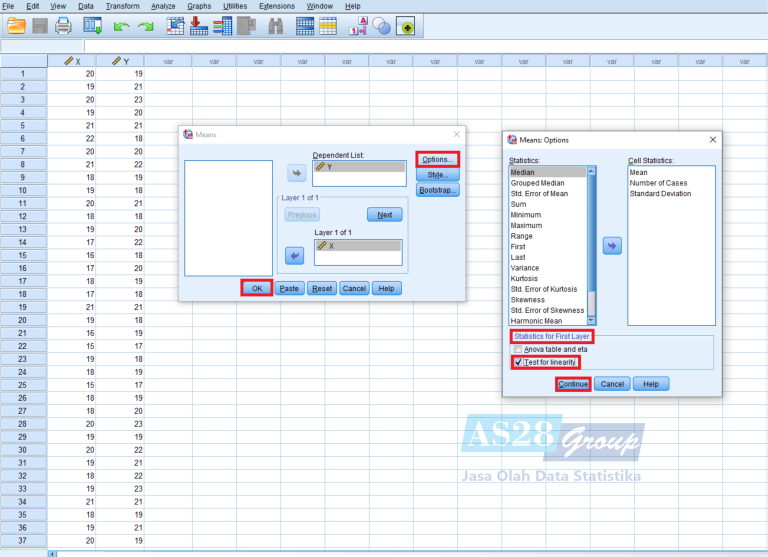Viewport: 768px width, 557px height.
Task: Click the blue arrow beside Layer list
Action: point(296,256)
